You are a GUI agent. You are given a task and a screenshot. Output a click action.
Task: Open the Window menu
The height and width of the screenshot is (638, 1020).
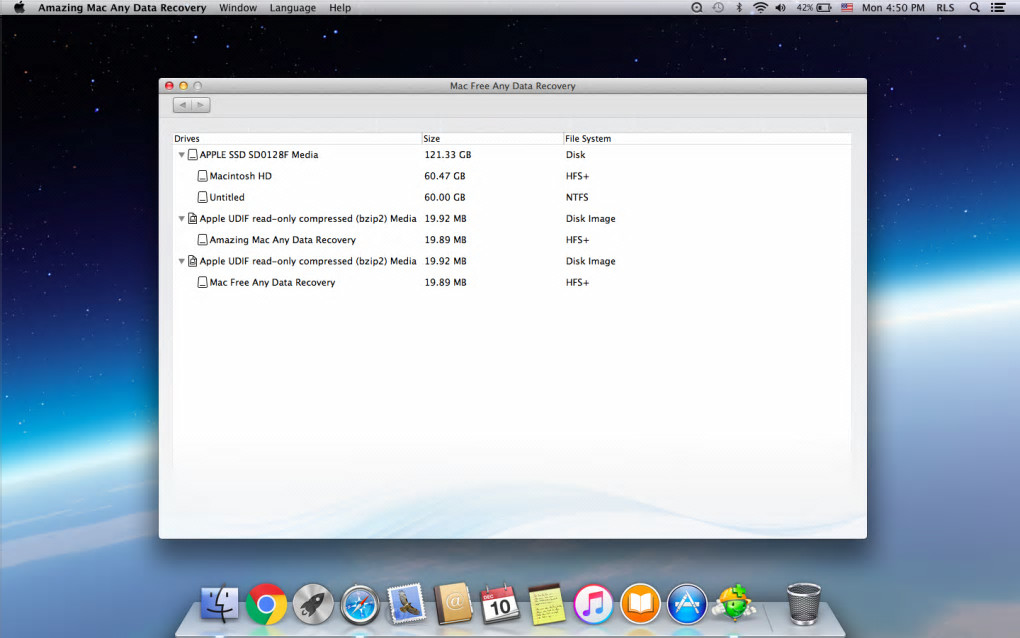tap(237, 8)
